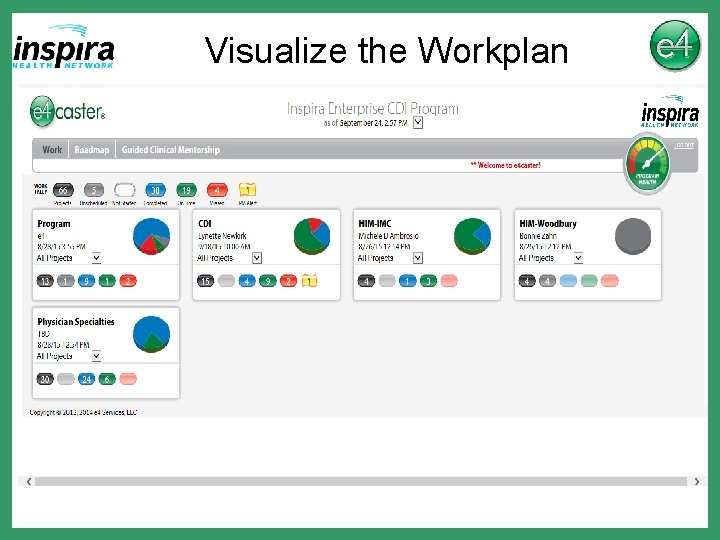Image resolution: width=720 pixels, height=540 pixels.
Task: Click the blue 24 badge in Physician Specialties
Action: click(86, 379)
